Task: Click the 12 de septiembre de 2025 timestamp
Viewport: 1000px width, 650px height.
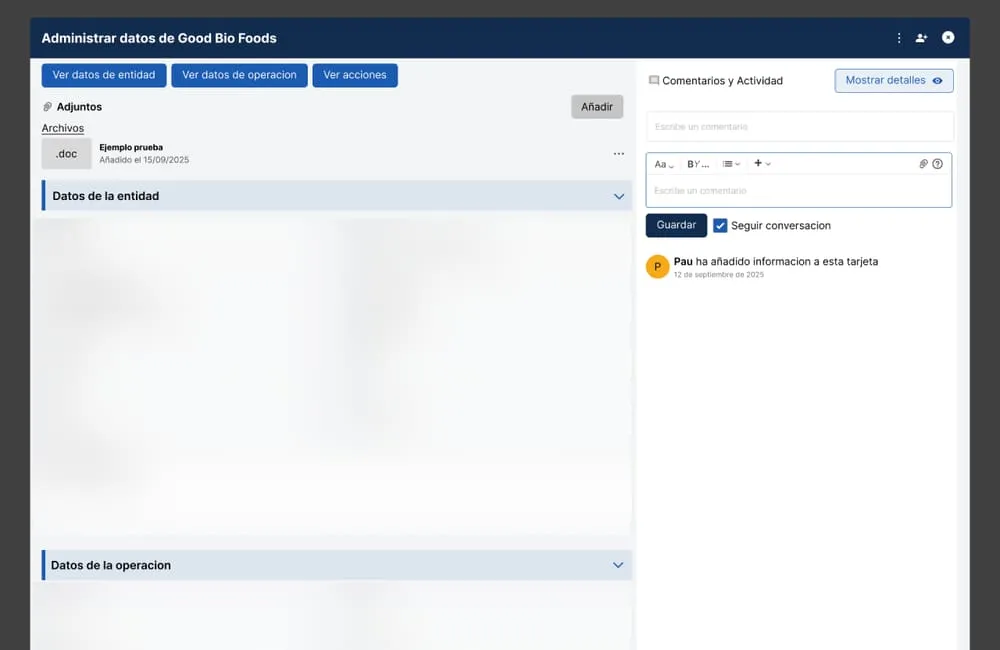Action: 718,275
